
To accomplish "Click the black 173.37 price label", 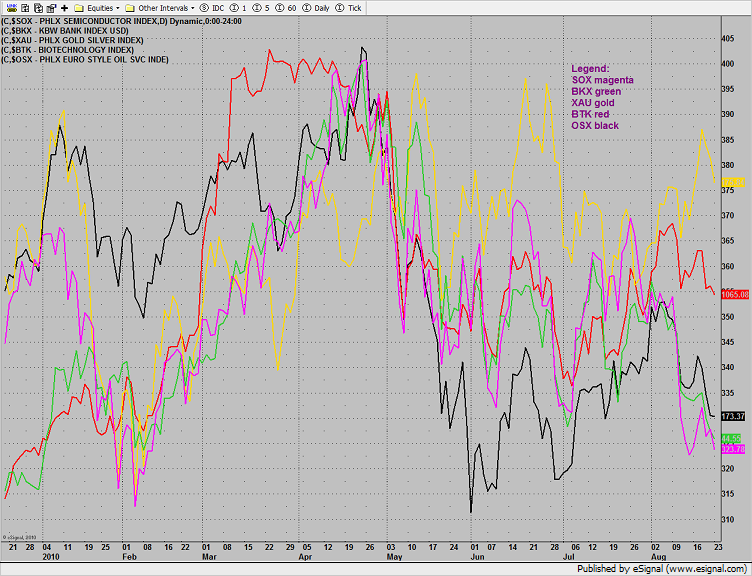I will point(733,416).
